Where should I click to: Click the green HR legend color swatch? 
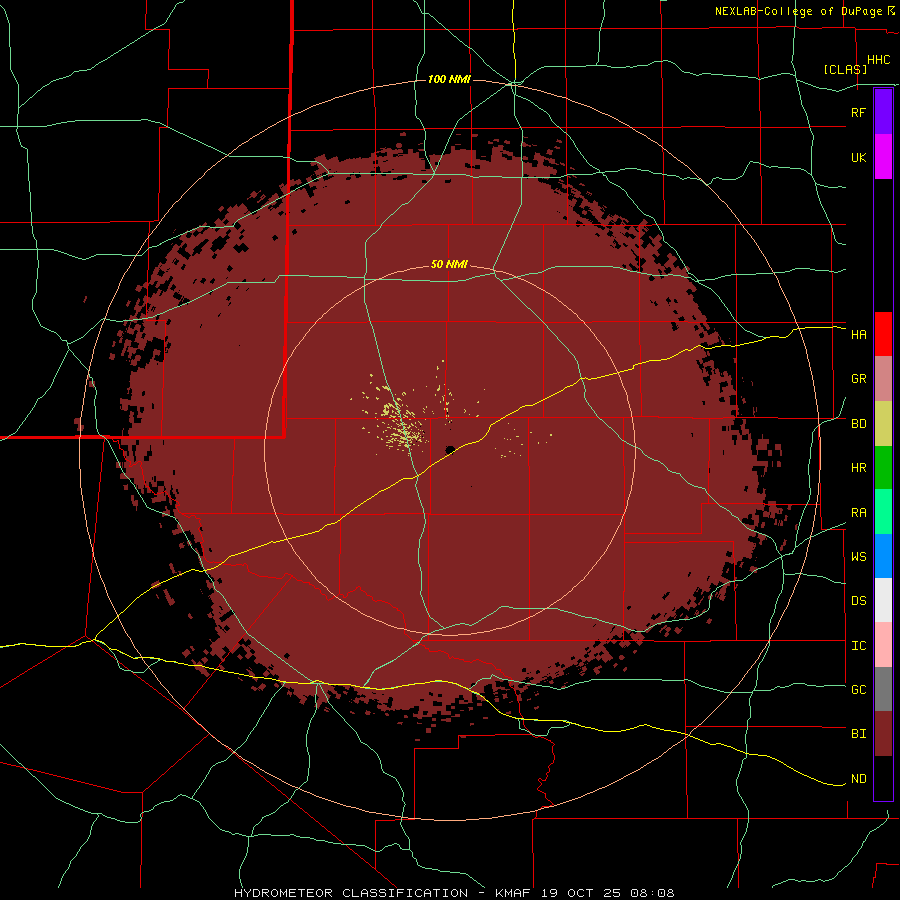[883, 468]
